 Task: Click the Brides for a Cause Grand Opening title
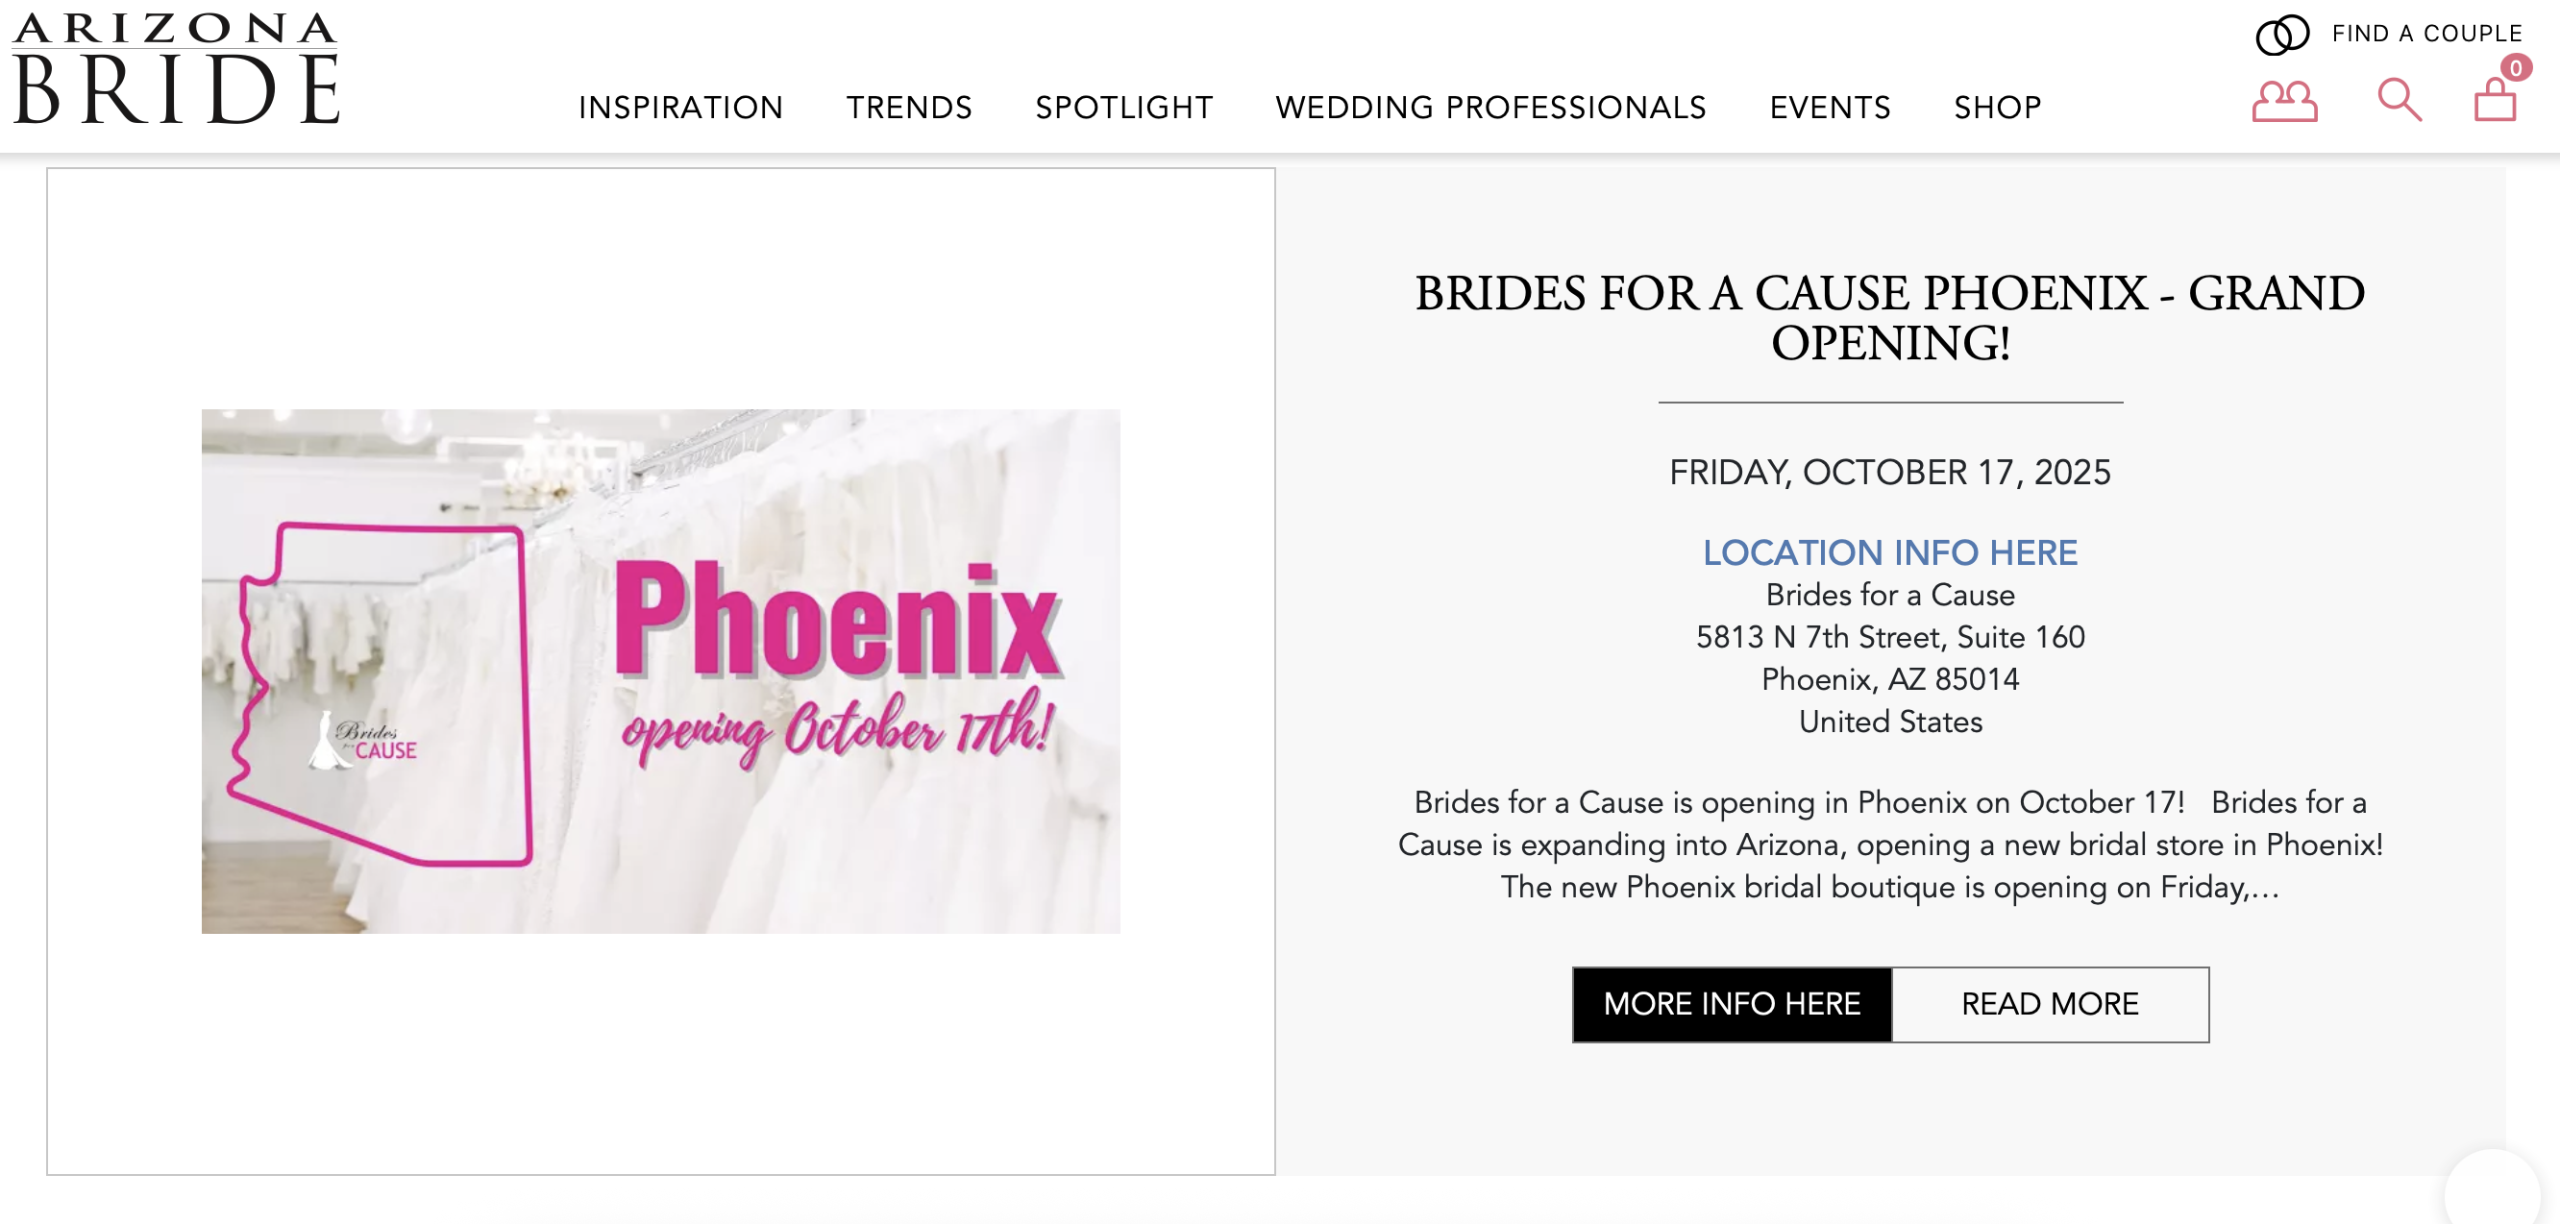[1890, 318]
